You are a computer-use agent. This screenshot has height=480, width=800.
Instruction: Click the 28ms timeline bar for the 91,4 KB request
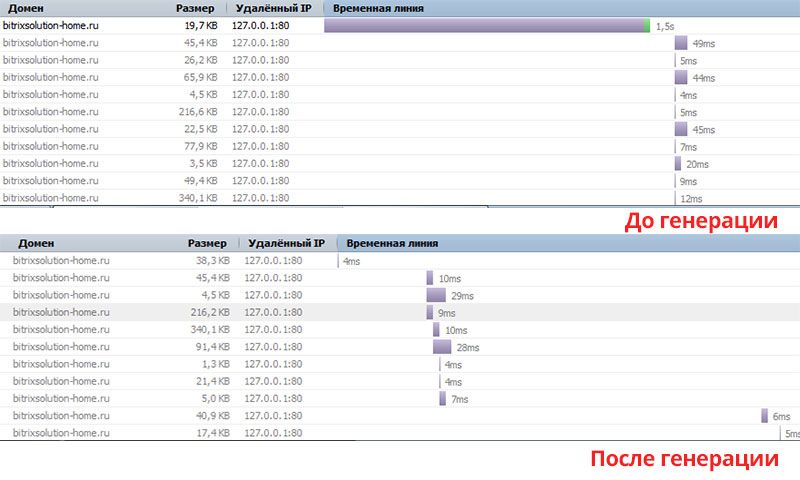click(442, 347)
